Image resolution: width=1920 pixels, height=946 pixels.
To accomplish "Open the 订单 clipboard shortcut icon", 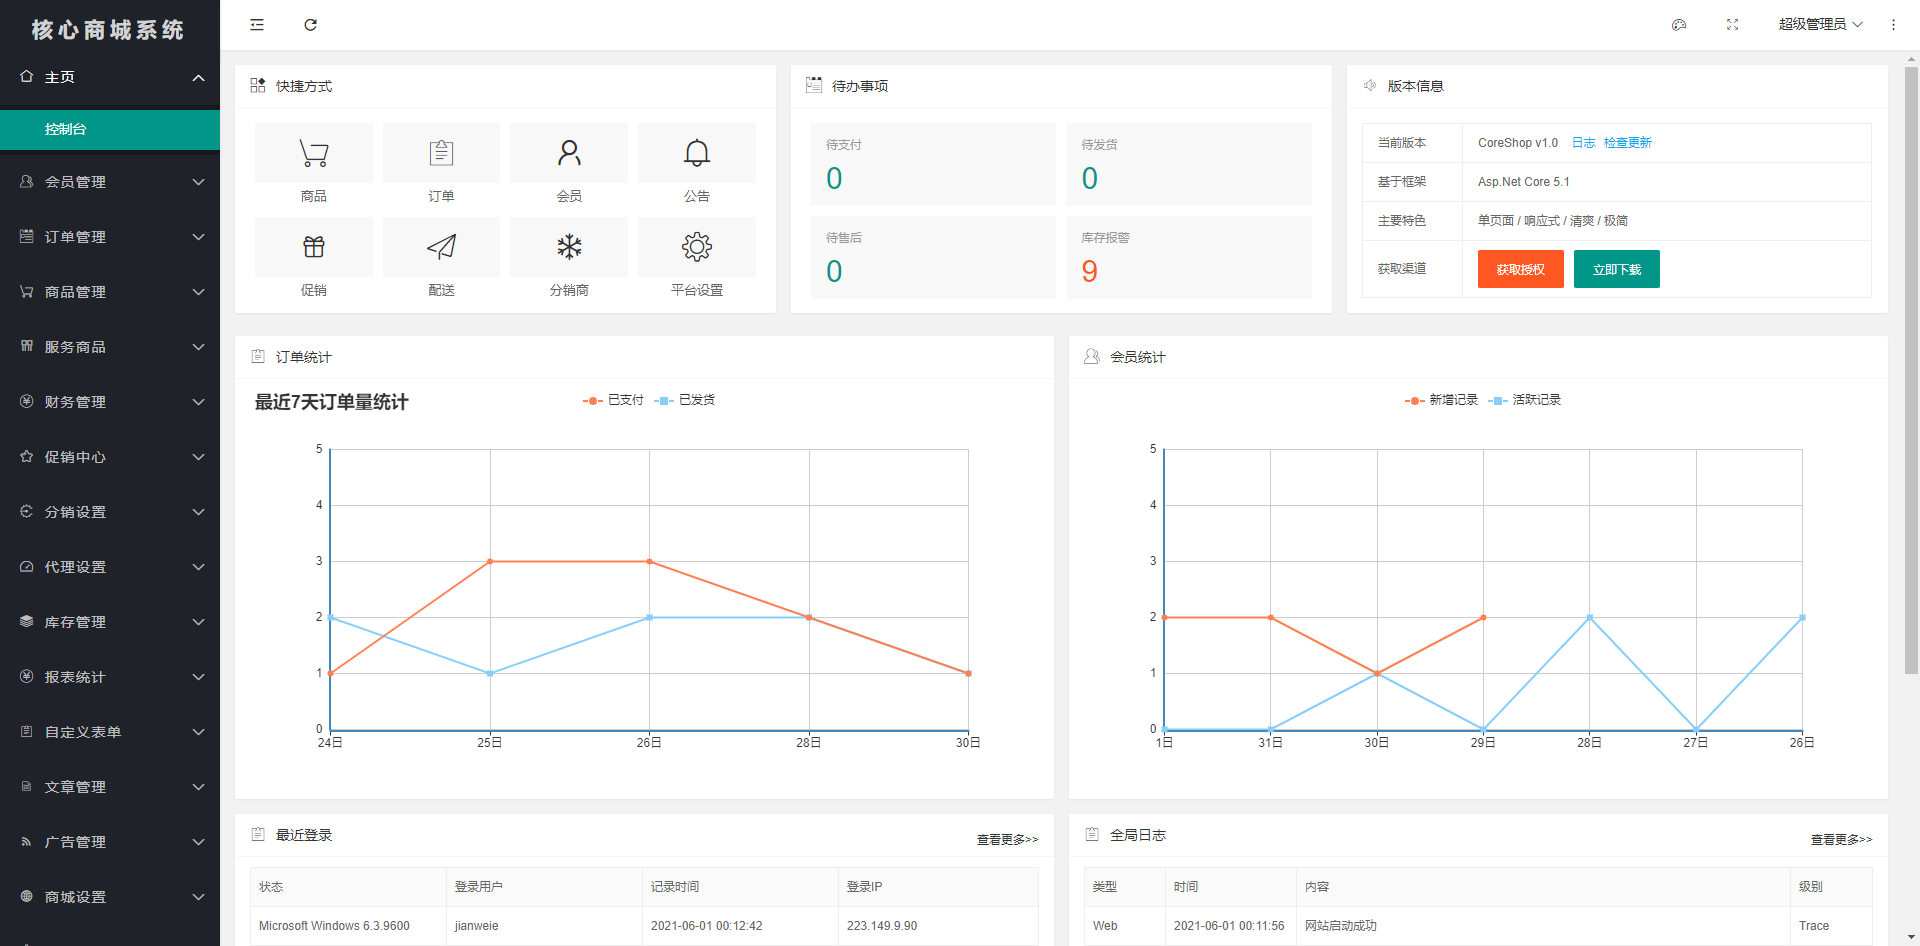I will [441, 153].
